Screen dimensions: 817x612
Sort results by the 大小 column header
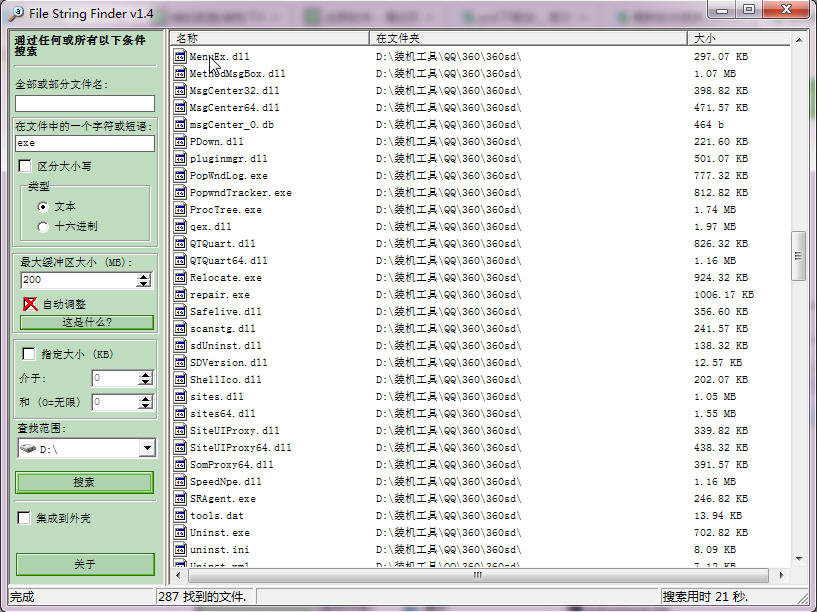(740, 38)
